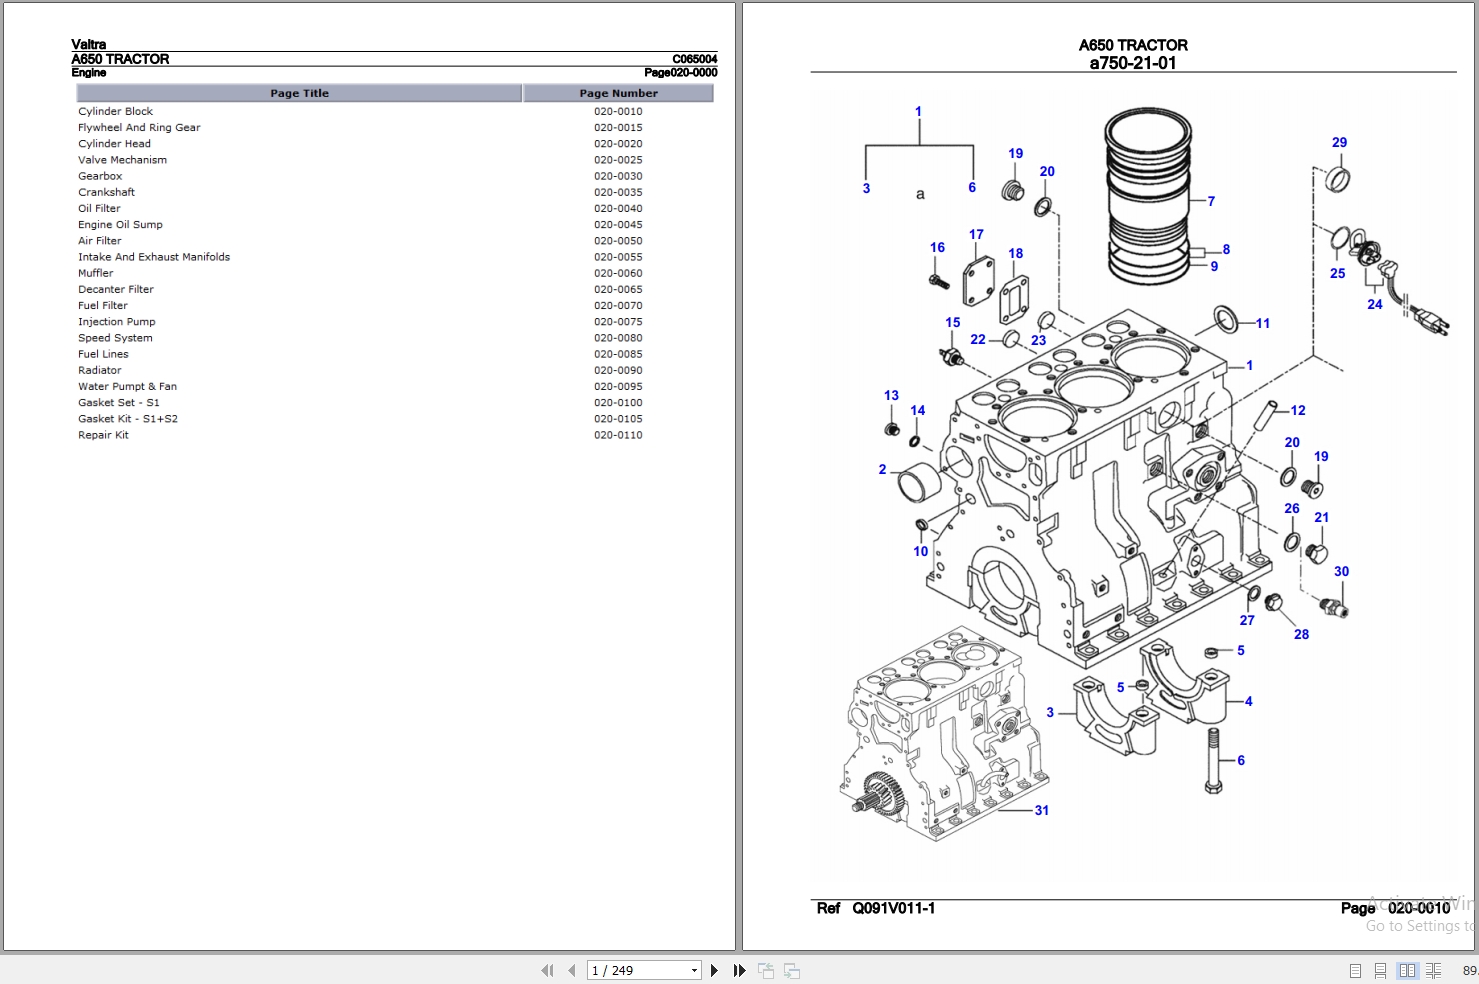
Task: Click the Valtra title text
Action: (x=88, y=44)
